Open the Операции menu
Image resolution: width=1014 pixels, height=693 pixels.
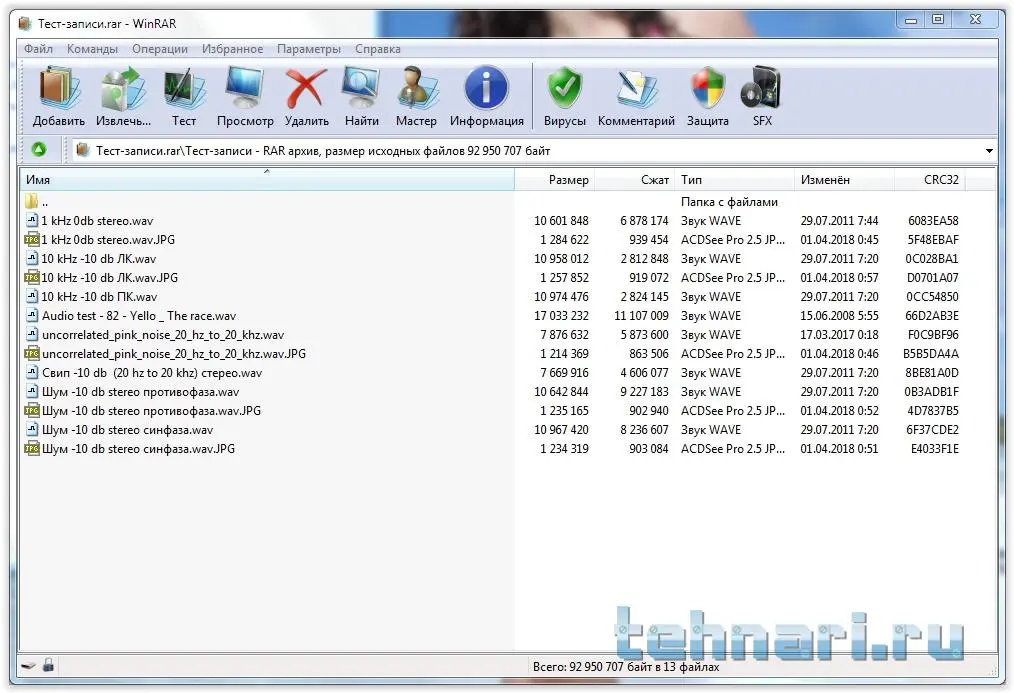point(160,49)
